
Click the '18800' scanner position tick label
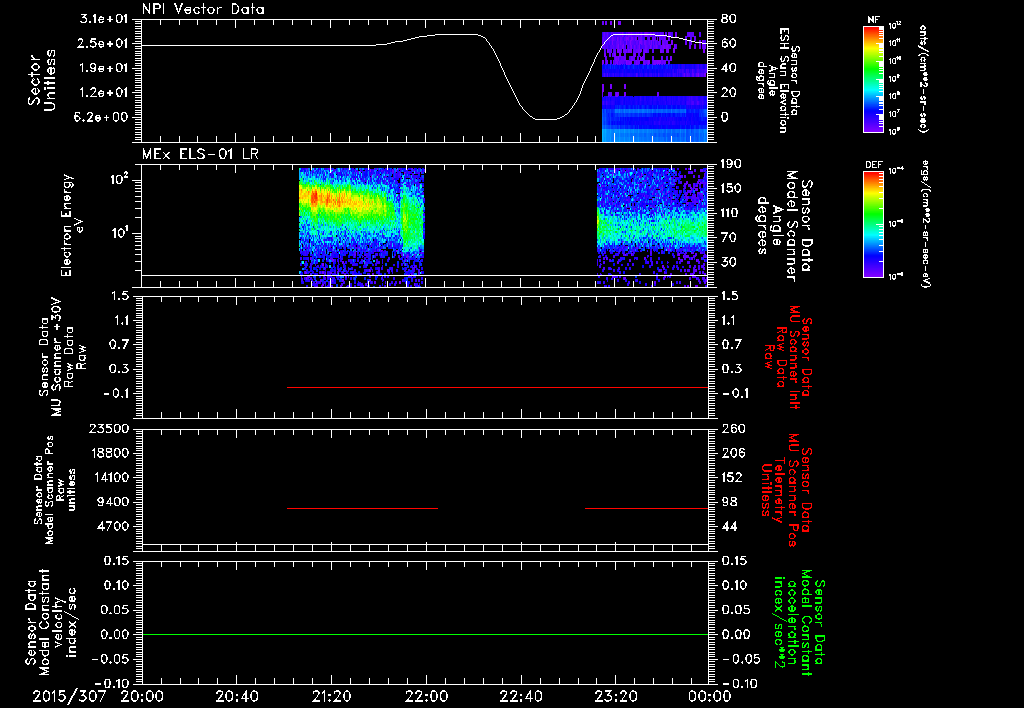point(109,453)
